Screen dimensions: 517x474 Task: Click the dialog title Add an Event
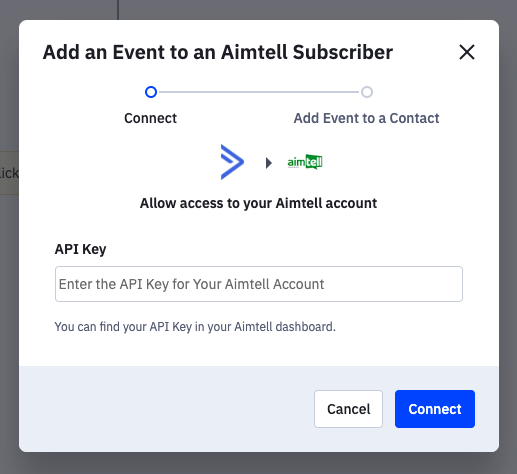(218, 52)
